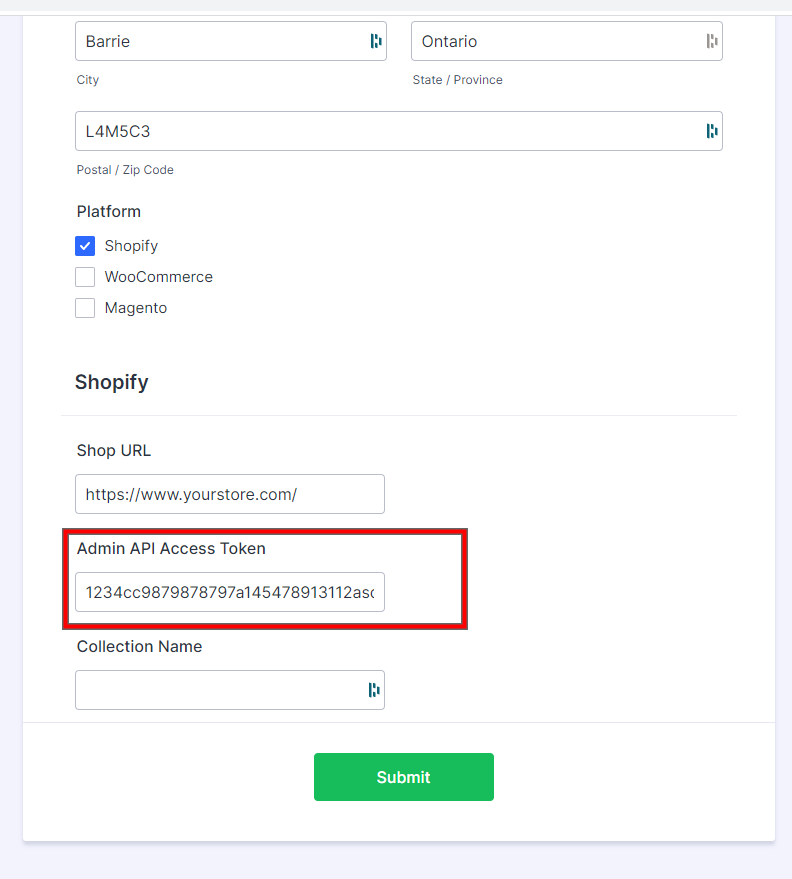Click the autofill icon in the City field

point(376,41)
